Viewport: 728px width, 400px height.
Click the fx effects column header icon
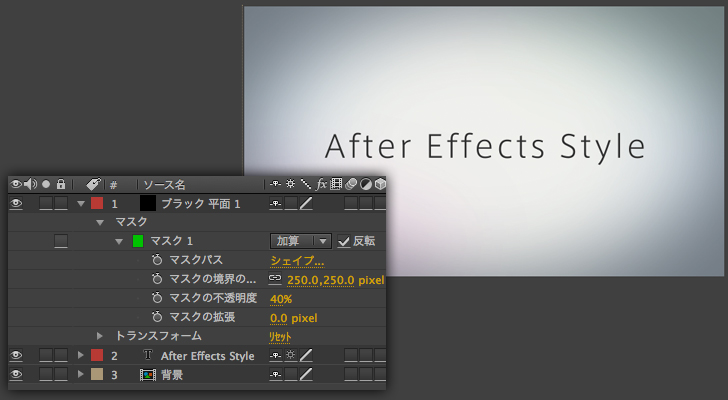[x=321, y=184]
